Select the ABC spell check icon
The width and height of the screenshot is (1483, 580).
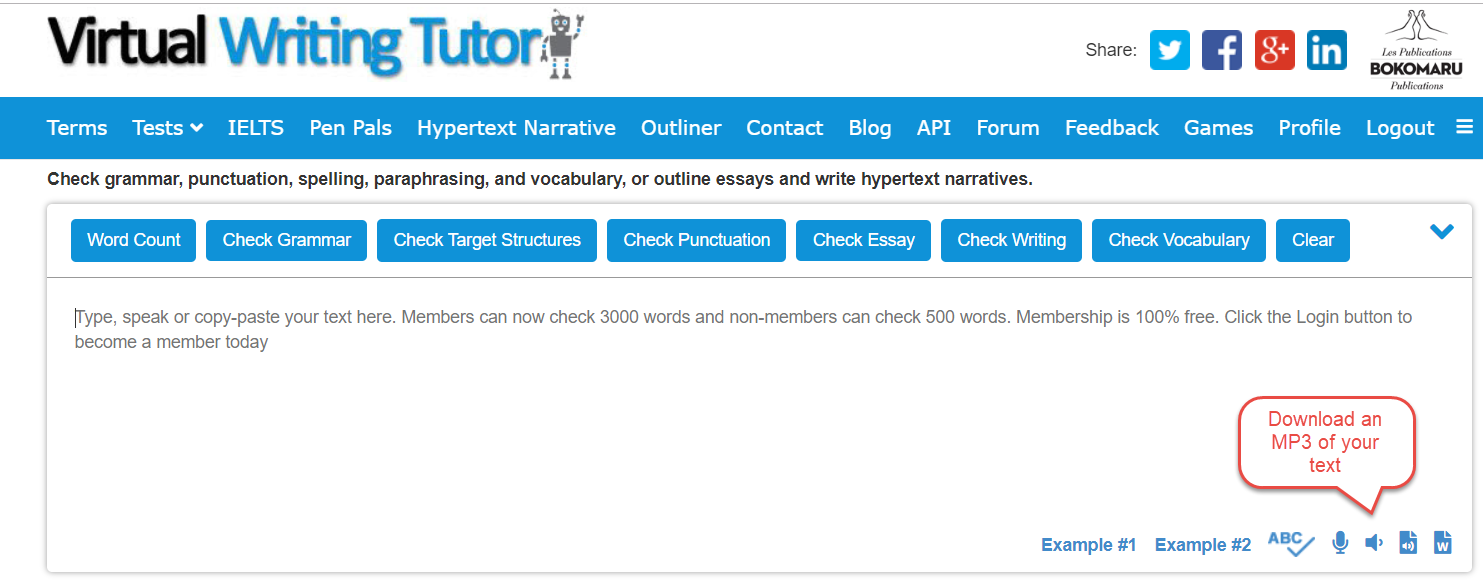[x=1290, y=542]
